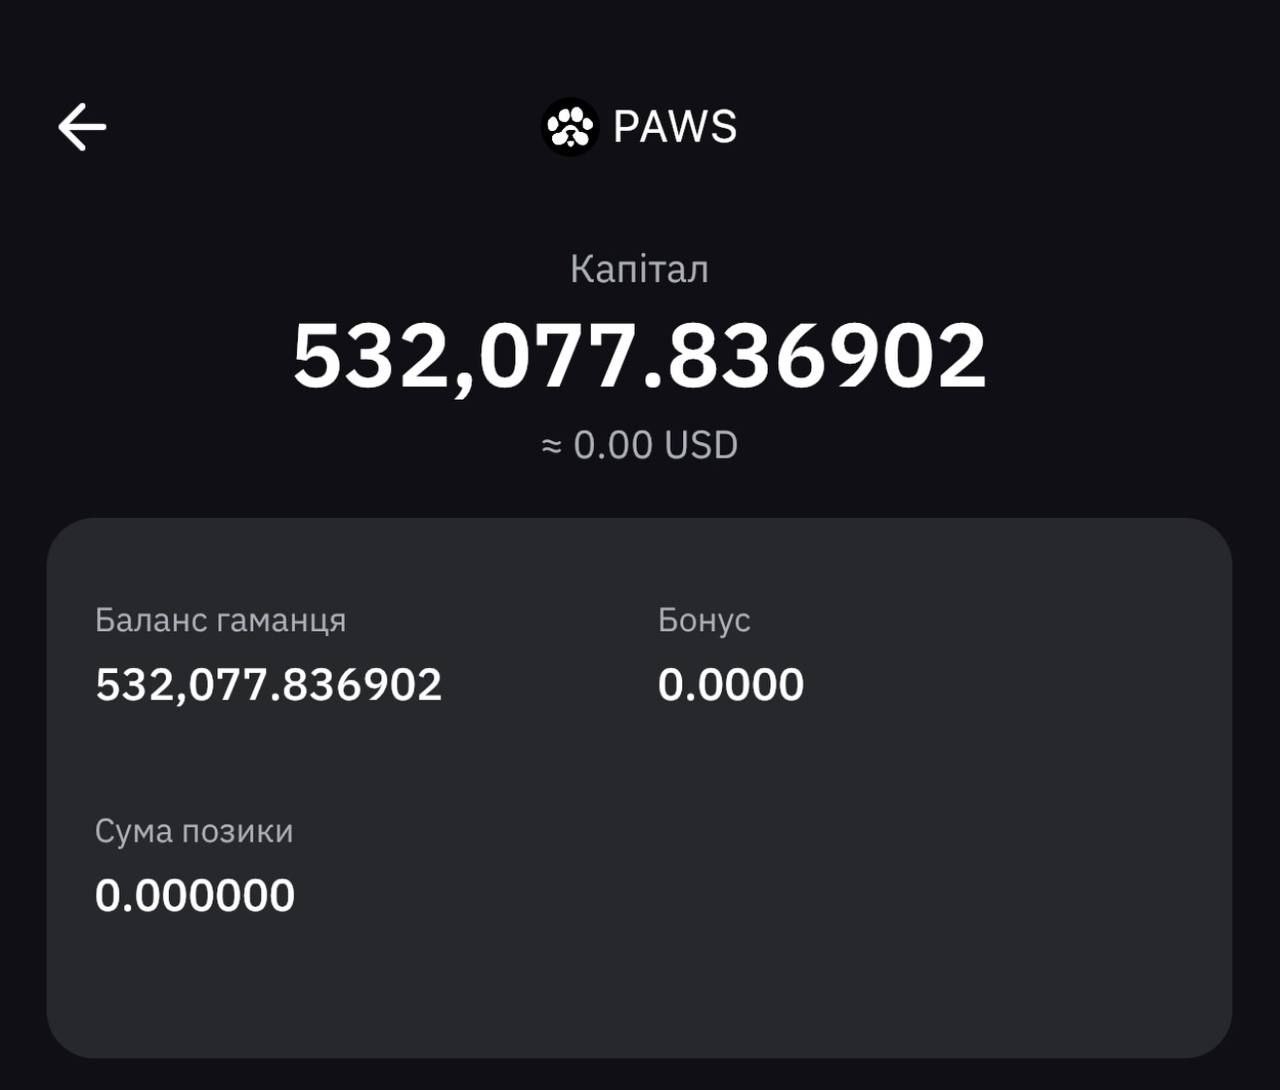
Task: Tap the decimal digits 836902 of capital amount
Action: click(x=827, y=356)
